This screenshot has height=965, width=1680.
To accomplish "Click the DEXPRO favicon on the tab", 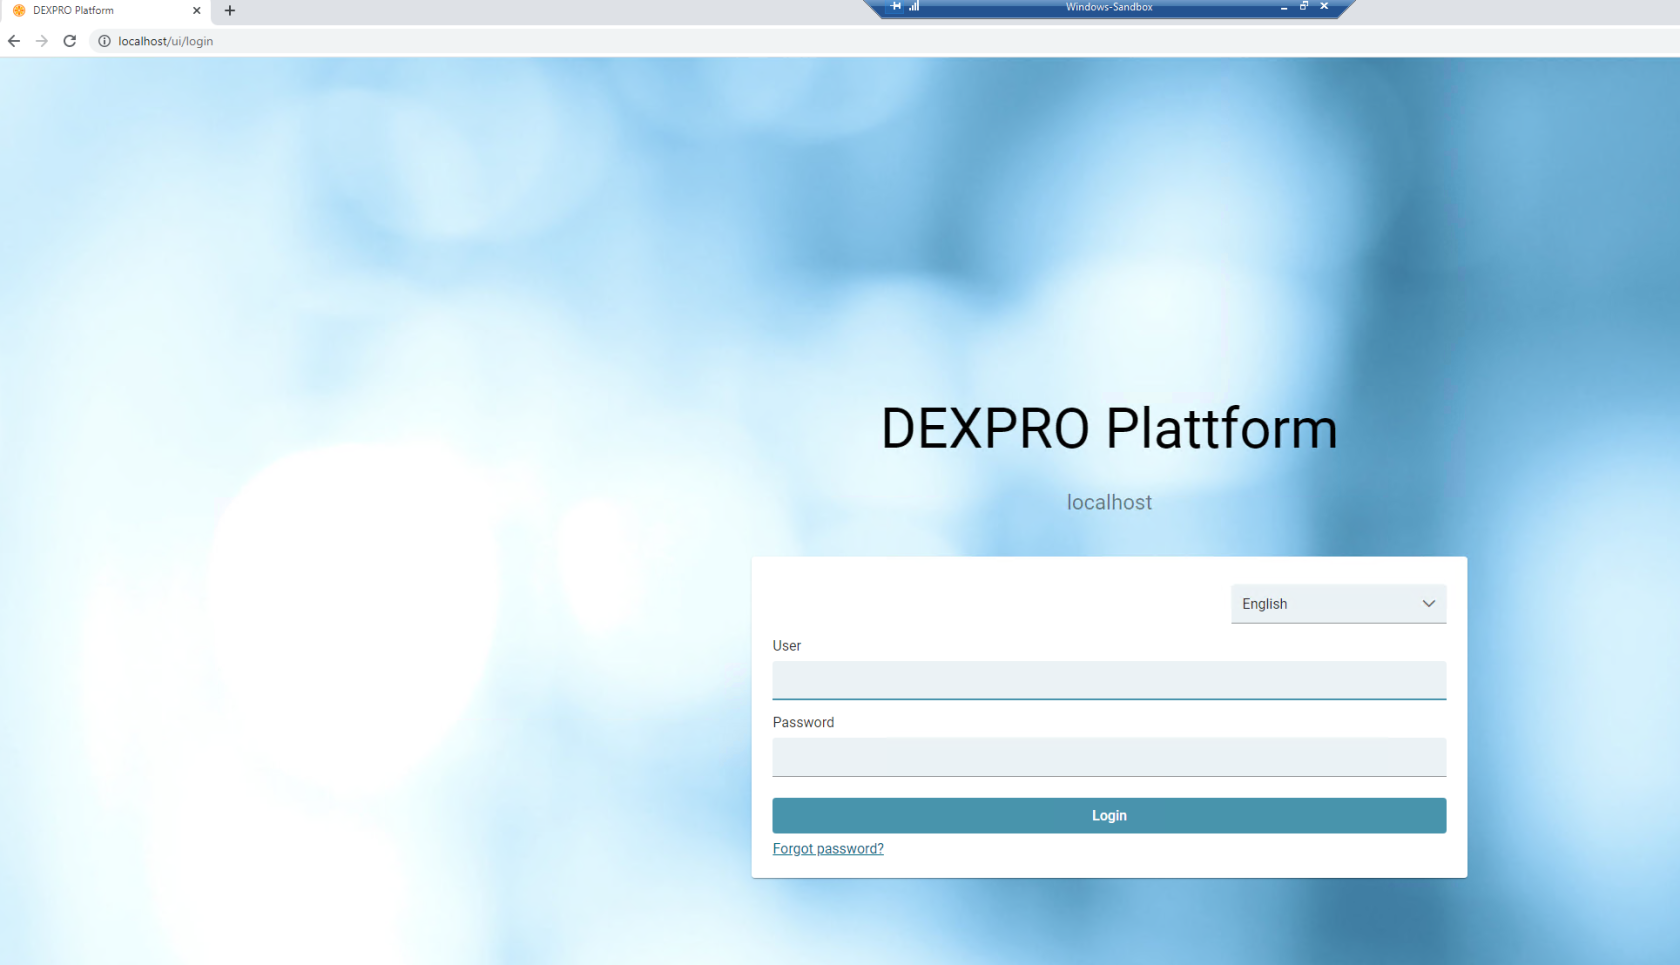I will 19,10.
